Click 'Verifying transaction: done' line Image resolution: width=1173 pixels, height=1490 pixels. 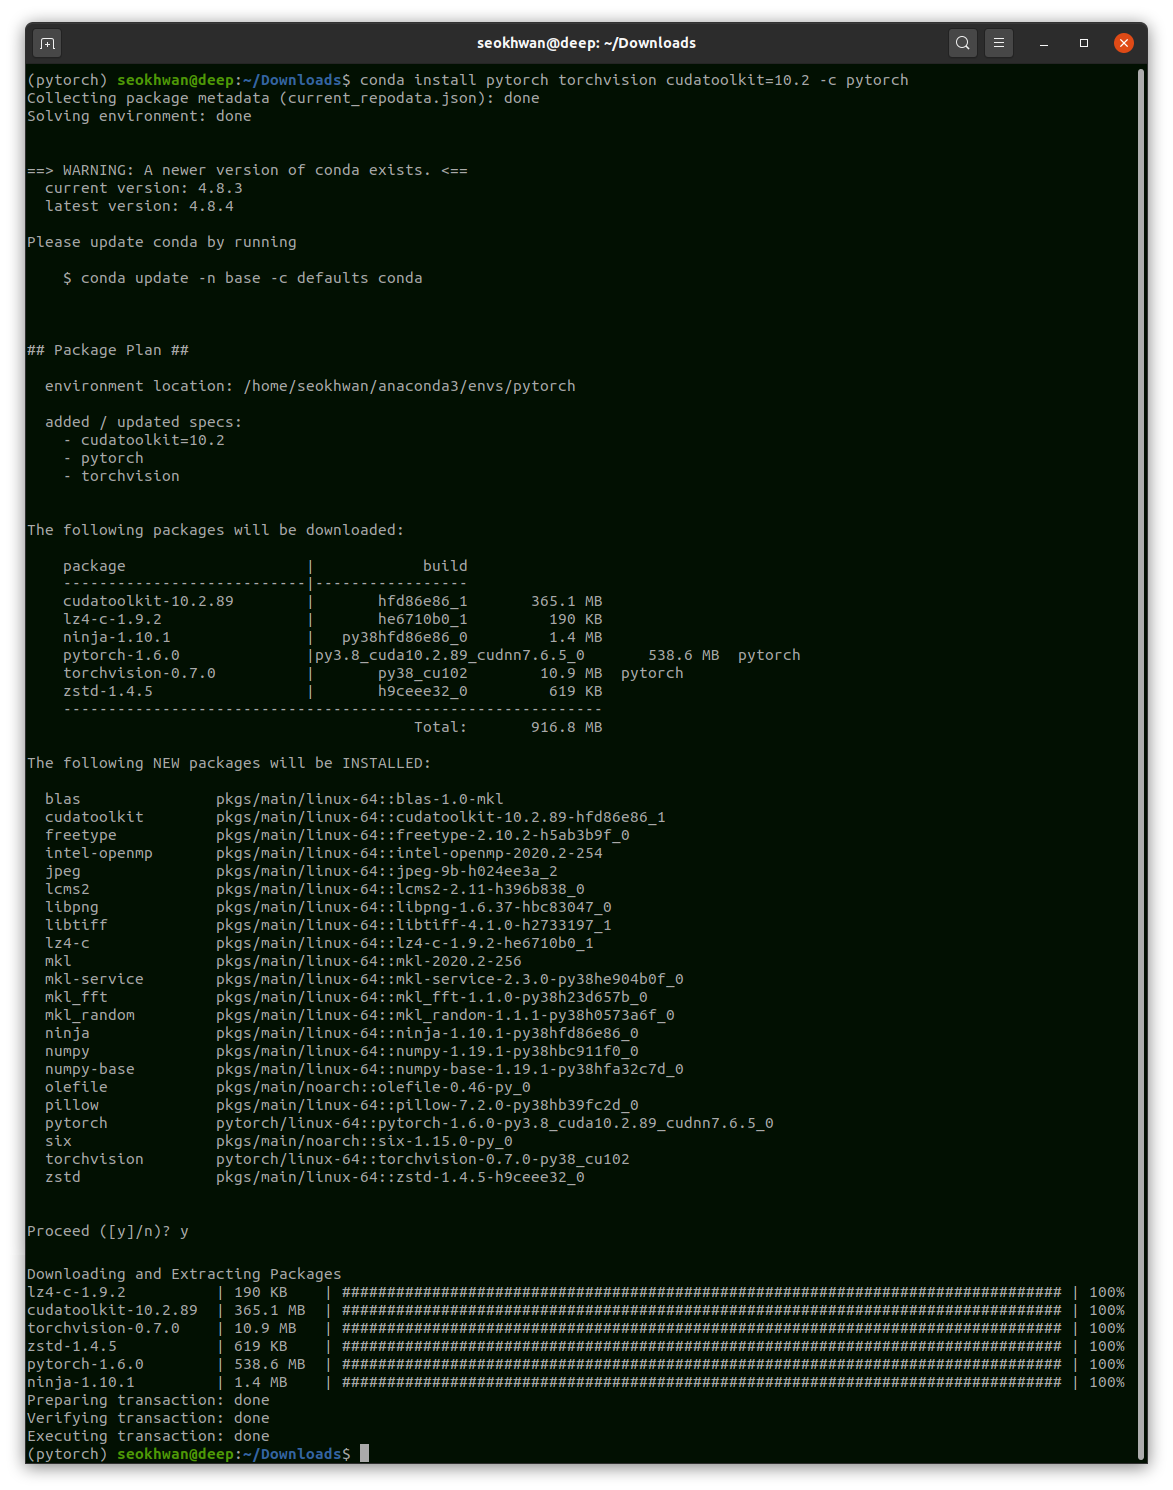(x=148, y=1418)
